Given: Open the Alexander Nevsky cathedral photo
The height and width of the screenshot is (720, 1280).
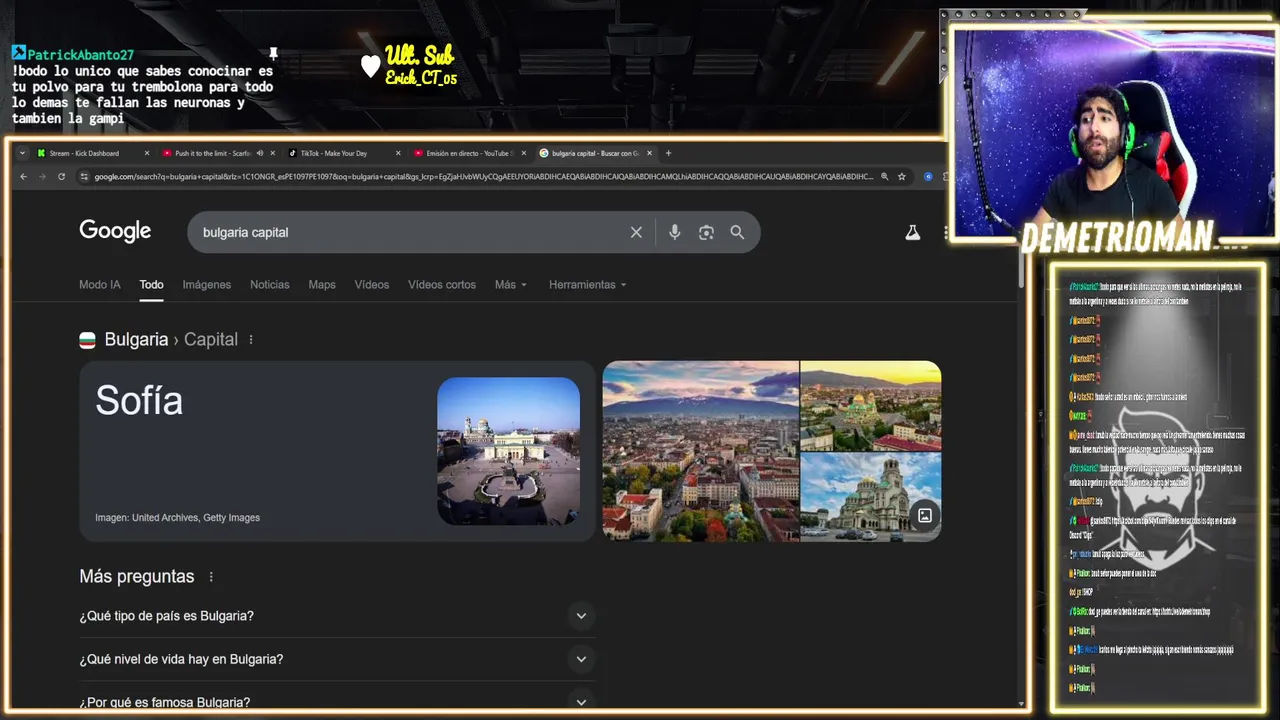Looking at the screenshot, I should (x=871, y=497).
